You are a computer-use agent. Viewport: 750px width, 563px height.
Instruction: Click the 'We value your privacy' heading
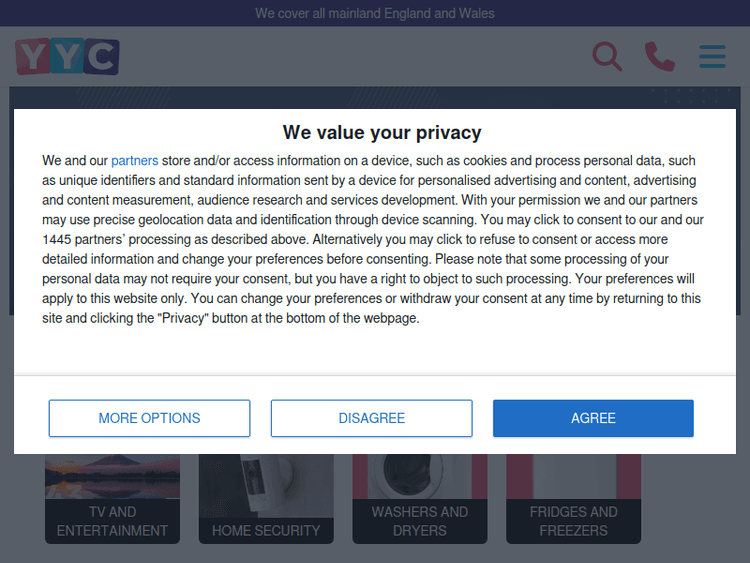point(382,133)
